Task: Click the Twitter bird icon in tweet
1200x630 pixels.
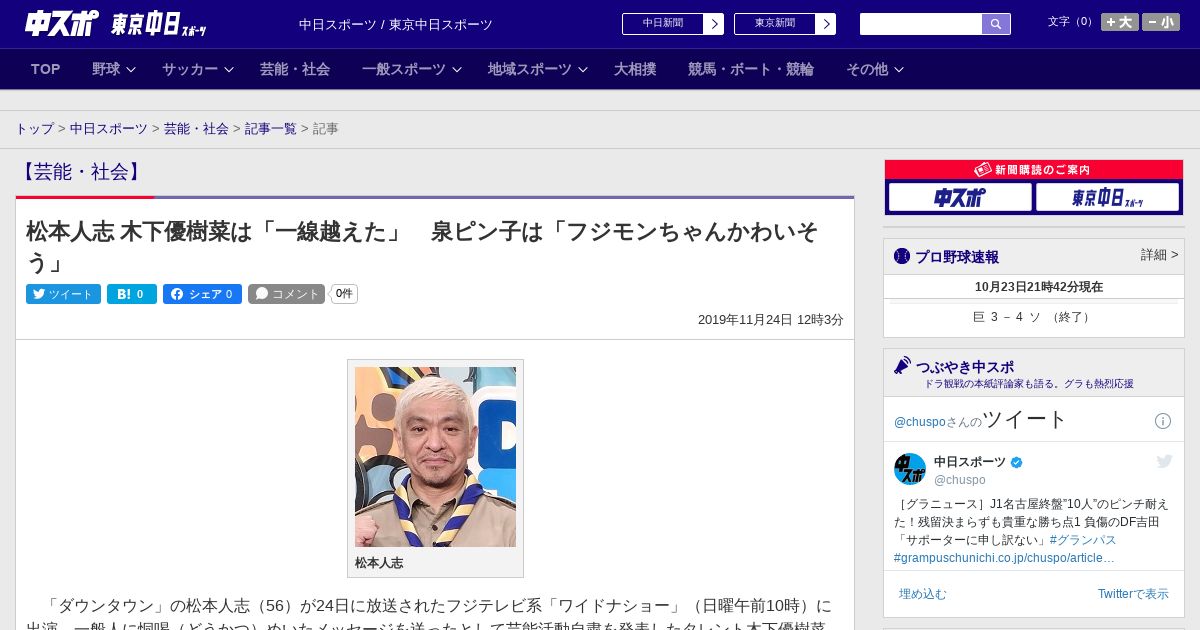Action: pos(1164,461)
